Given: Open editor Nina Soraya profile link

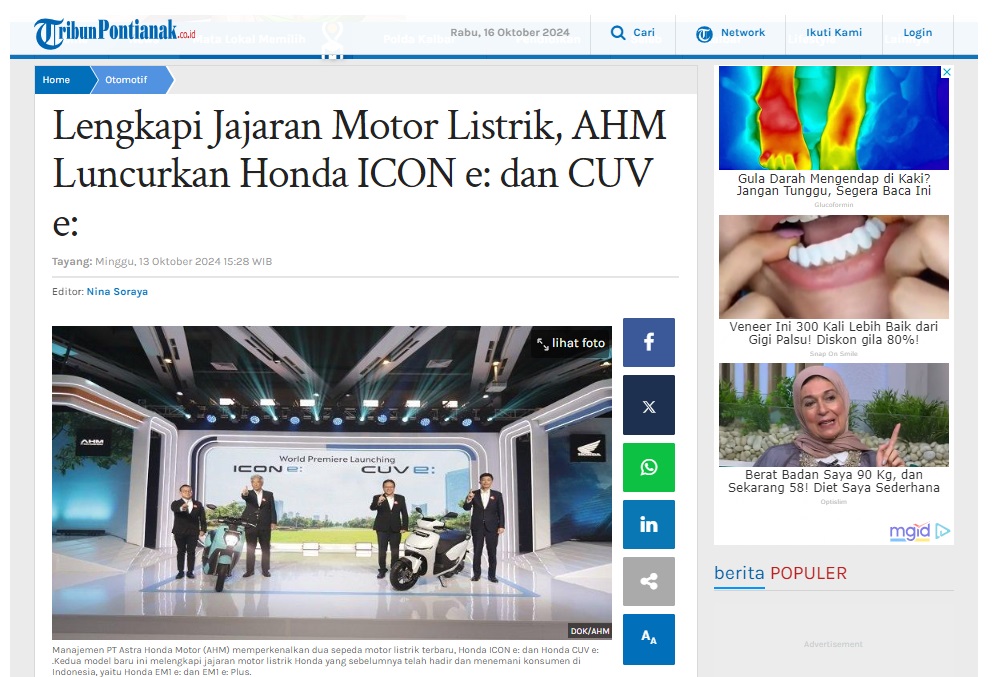Looking at the screenshot, I should tap(117, 292).
